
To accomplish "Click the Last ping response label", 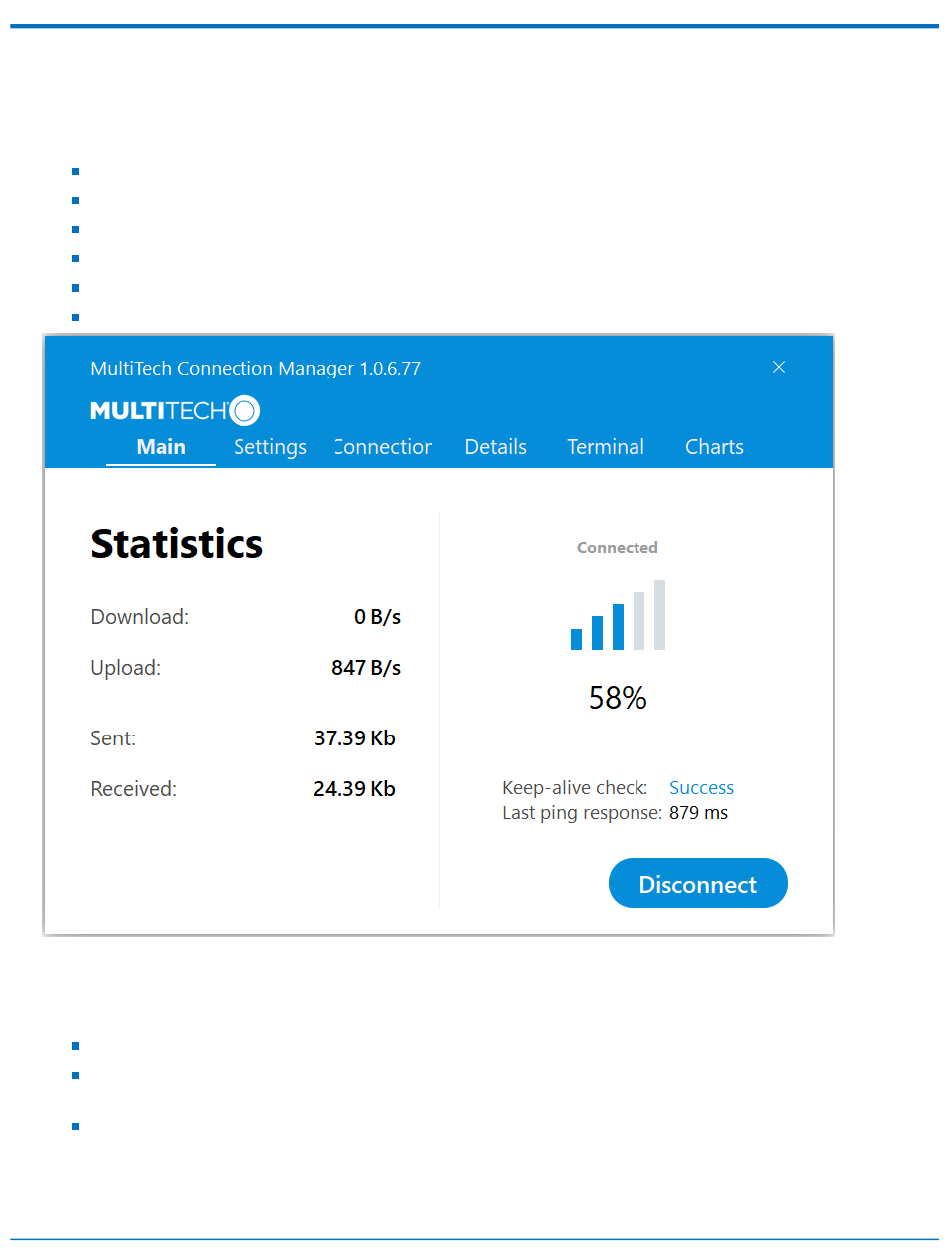I will (582, 813).
